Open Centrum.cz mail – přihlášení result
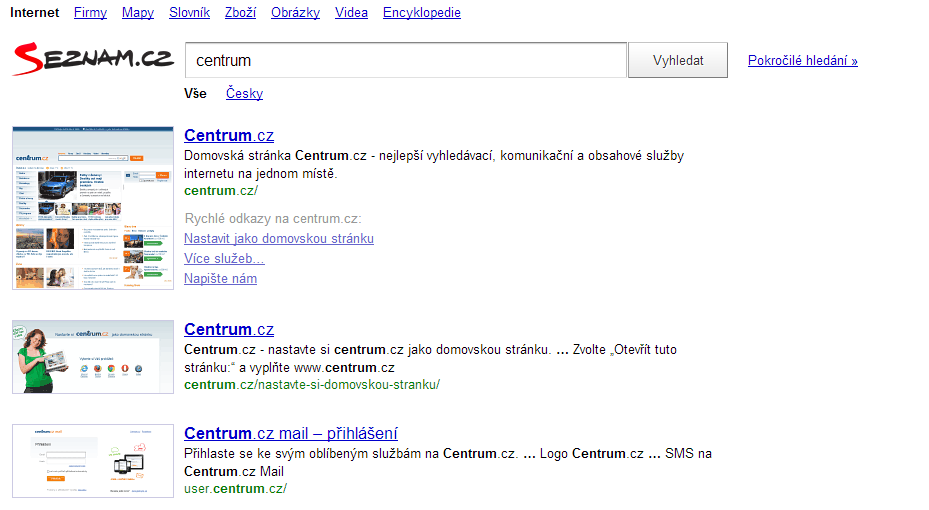The width and height of the screenshot is (929, 510). click(290, 433)
